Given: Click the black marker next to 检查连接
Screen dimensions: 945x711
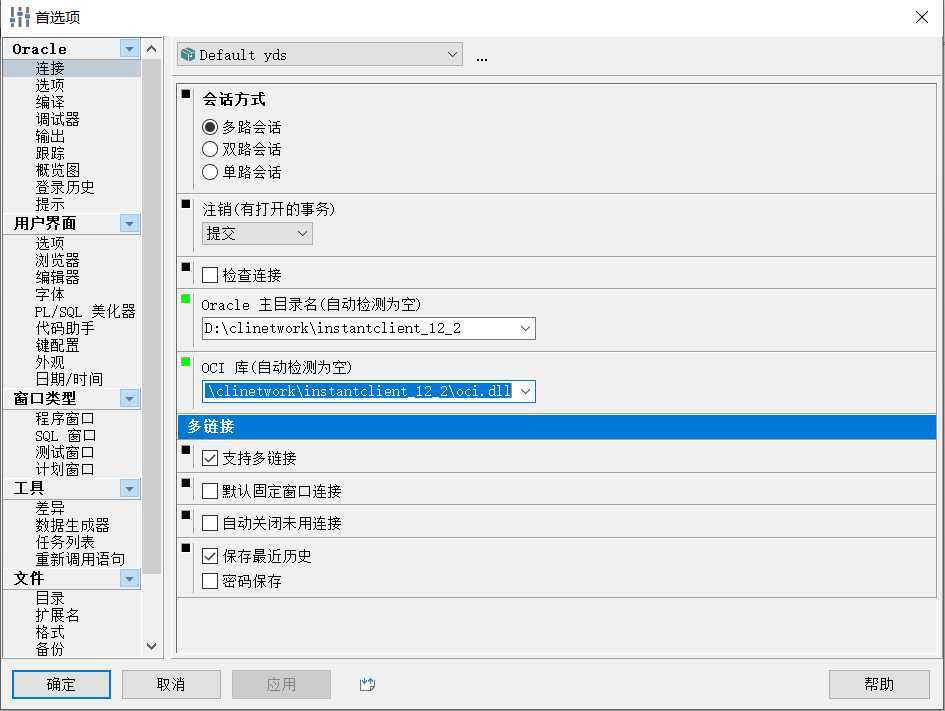Looking at the screenshot, I should pos(186,267).
